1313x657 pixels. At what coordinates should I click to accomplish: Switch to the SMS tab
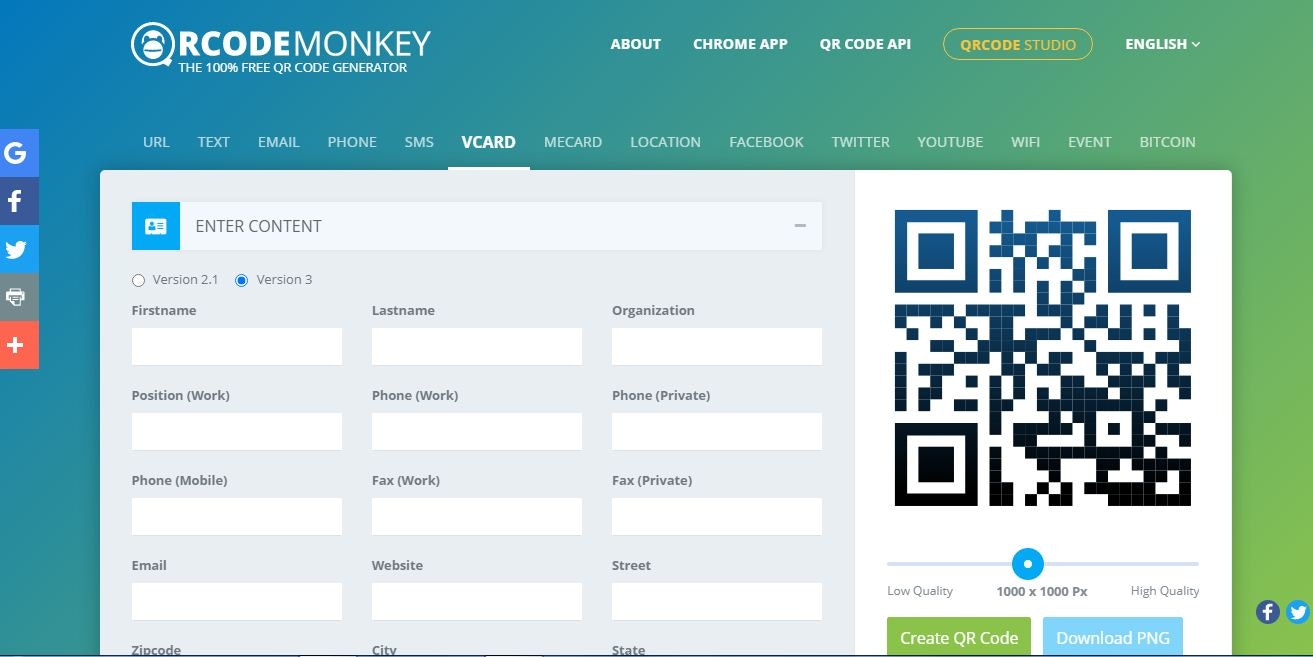[x=419, y=142]
